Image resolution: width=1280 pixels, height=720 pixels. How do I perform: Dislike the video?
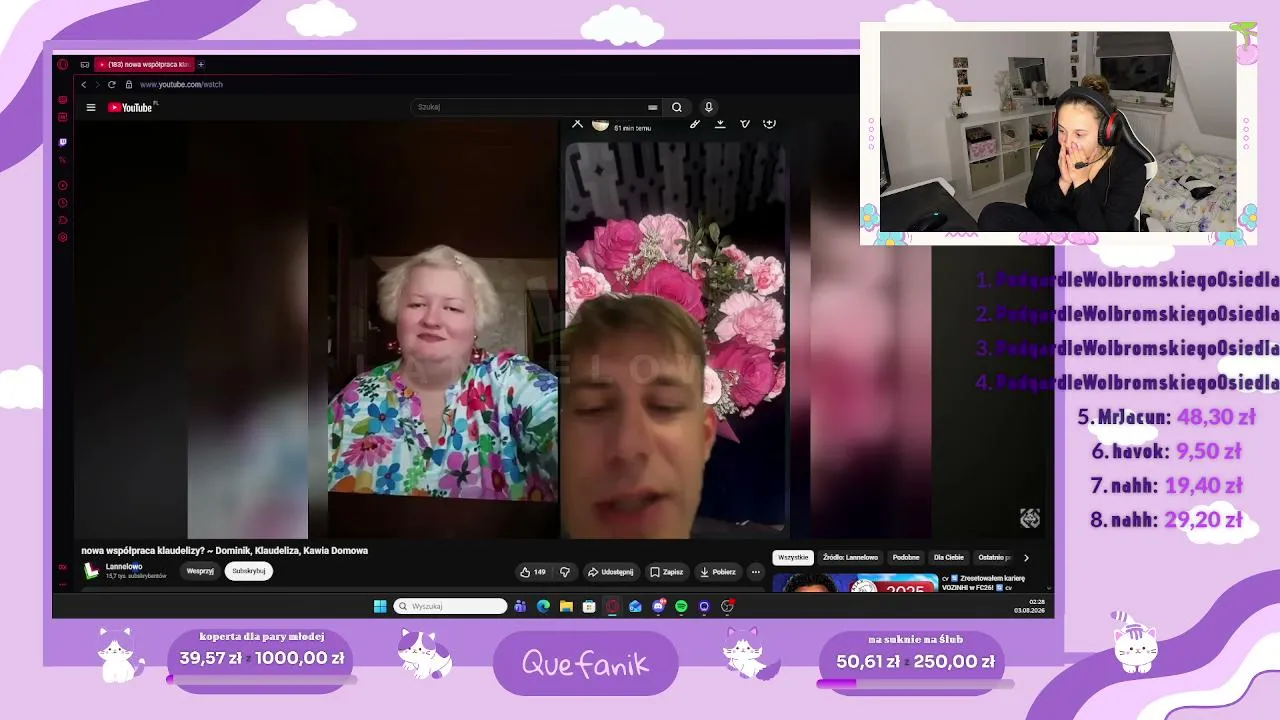click(x=565, y=572)
